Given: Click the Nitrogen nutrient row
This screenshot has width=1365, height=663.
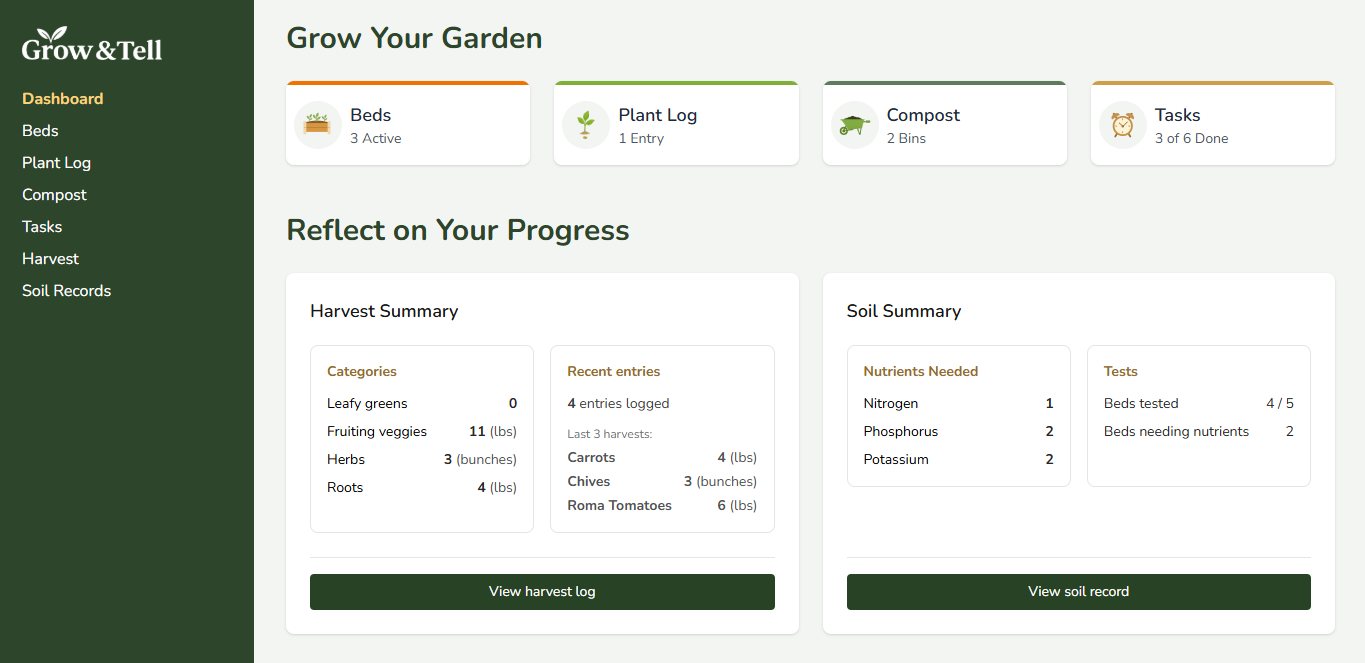Looking at the screenshot, I should pos(957,403).
